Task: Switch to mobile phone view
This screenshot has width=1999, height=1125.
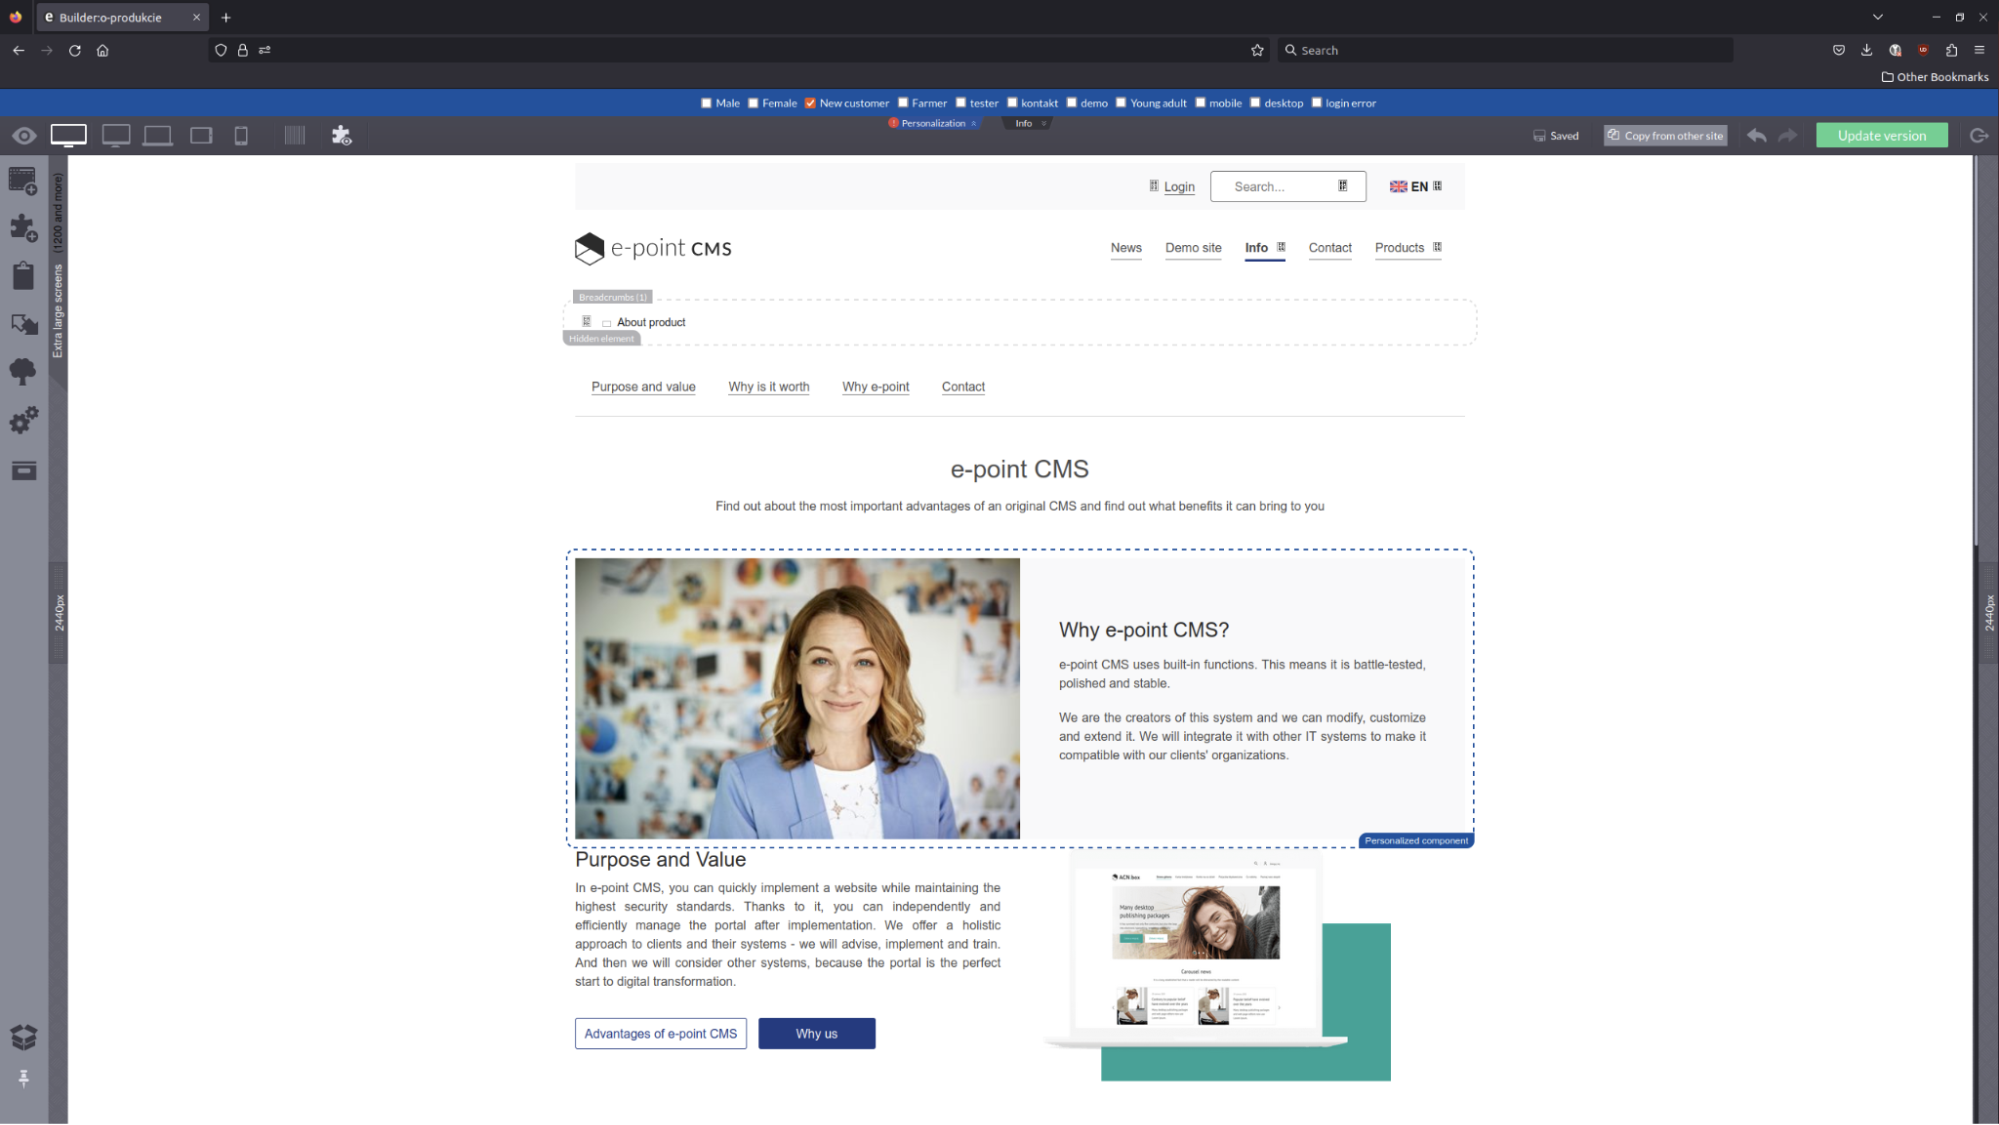Action: pyautogui.click(x=240, y=135)
